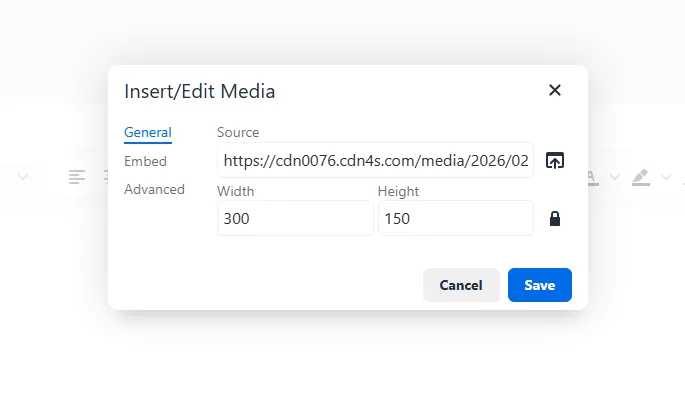The height and width of the screenshot is (405, 685).
Task: Click the Height field showing 150
Action: (x=455, y=218)
